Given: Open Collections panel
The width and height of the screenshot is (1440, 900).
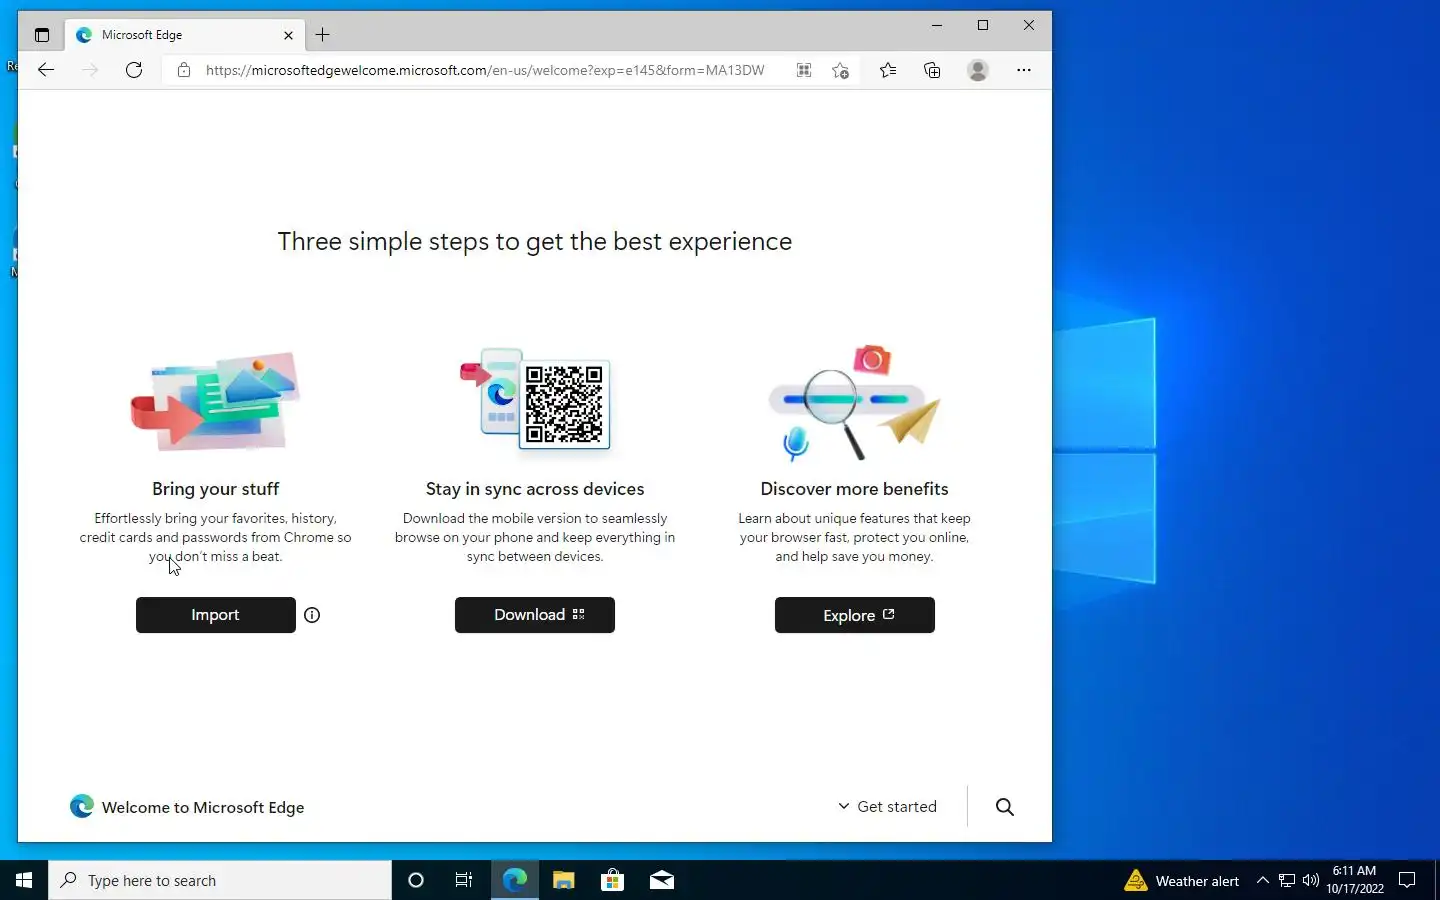Looking at the screenshot, I should click(x=932, y=70).
